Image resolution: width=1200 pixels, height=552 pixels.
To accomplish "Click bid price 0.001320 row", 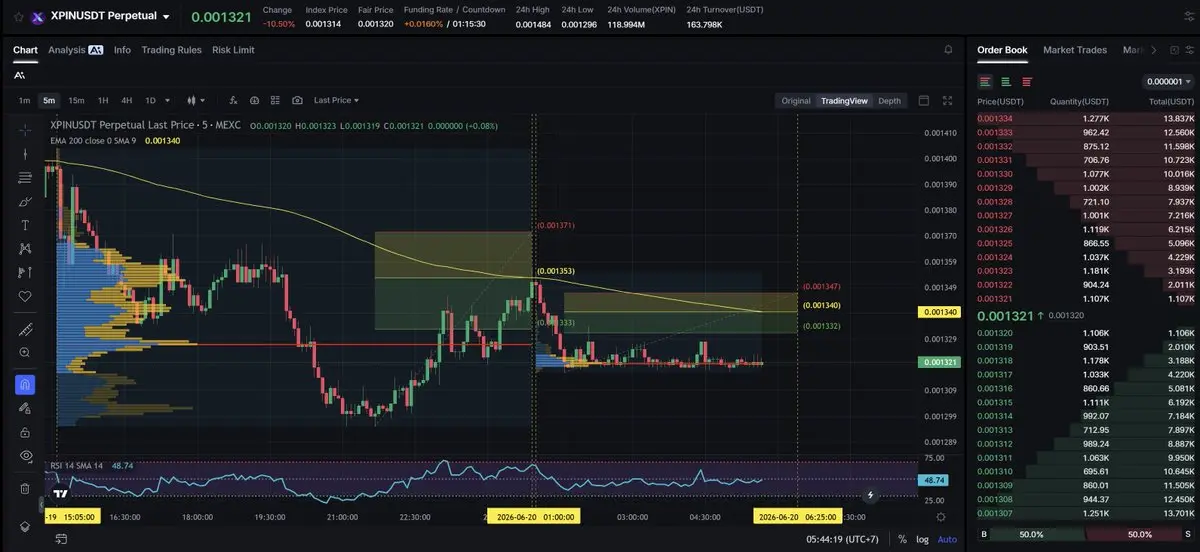I will point(1085,333).
